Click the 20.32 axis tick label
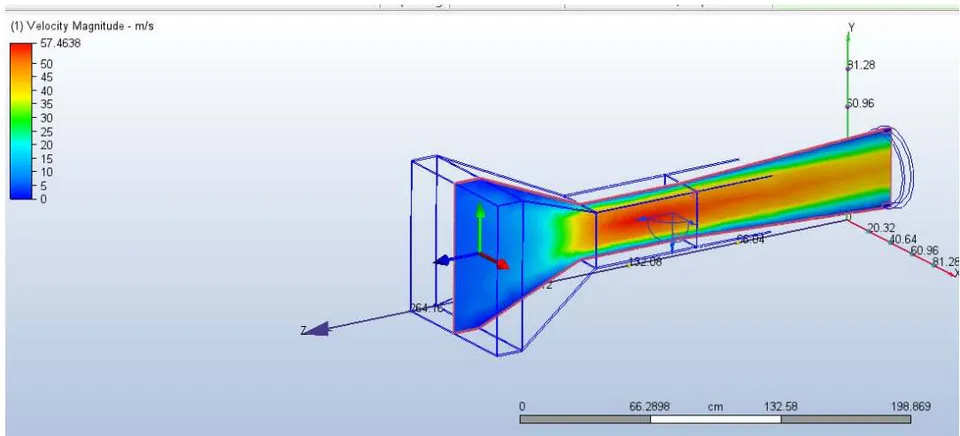960x436 pixels. (882, 228)
